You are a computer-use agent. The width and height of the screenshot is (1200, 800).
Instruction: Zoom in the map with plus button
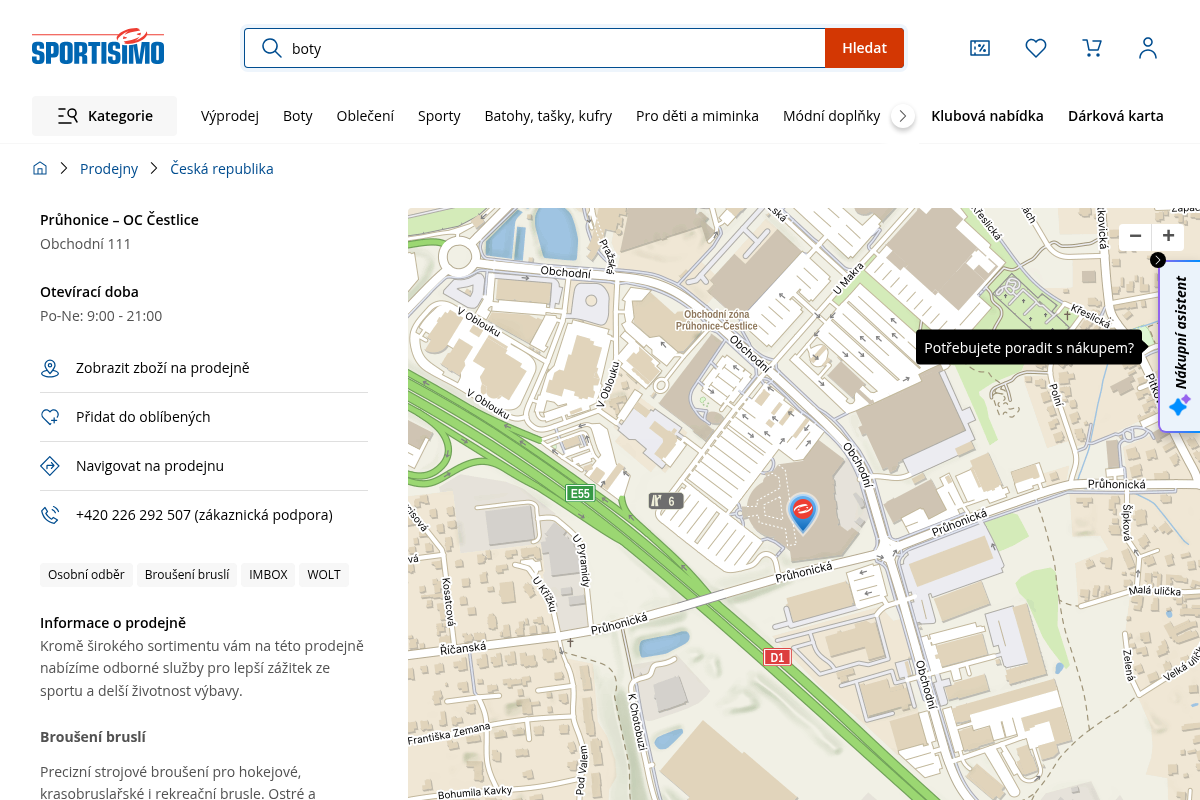(x=1168, y=237)
